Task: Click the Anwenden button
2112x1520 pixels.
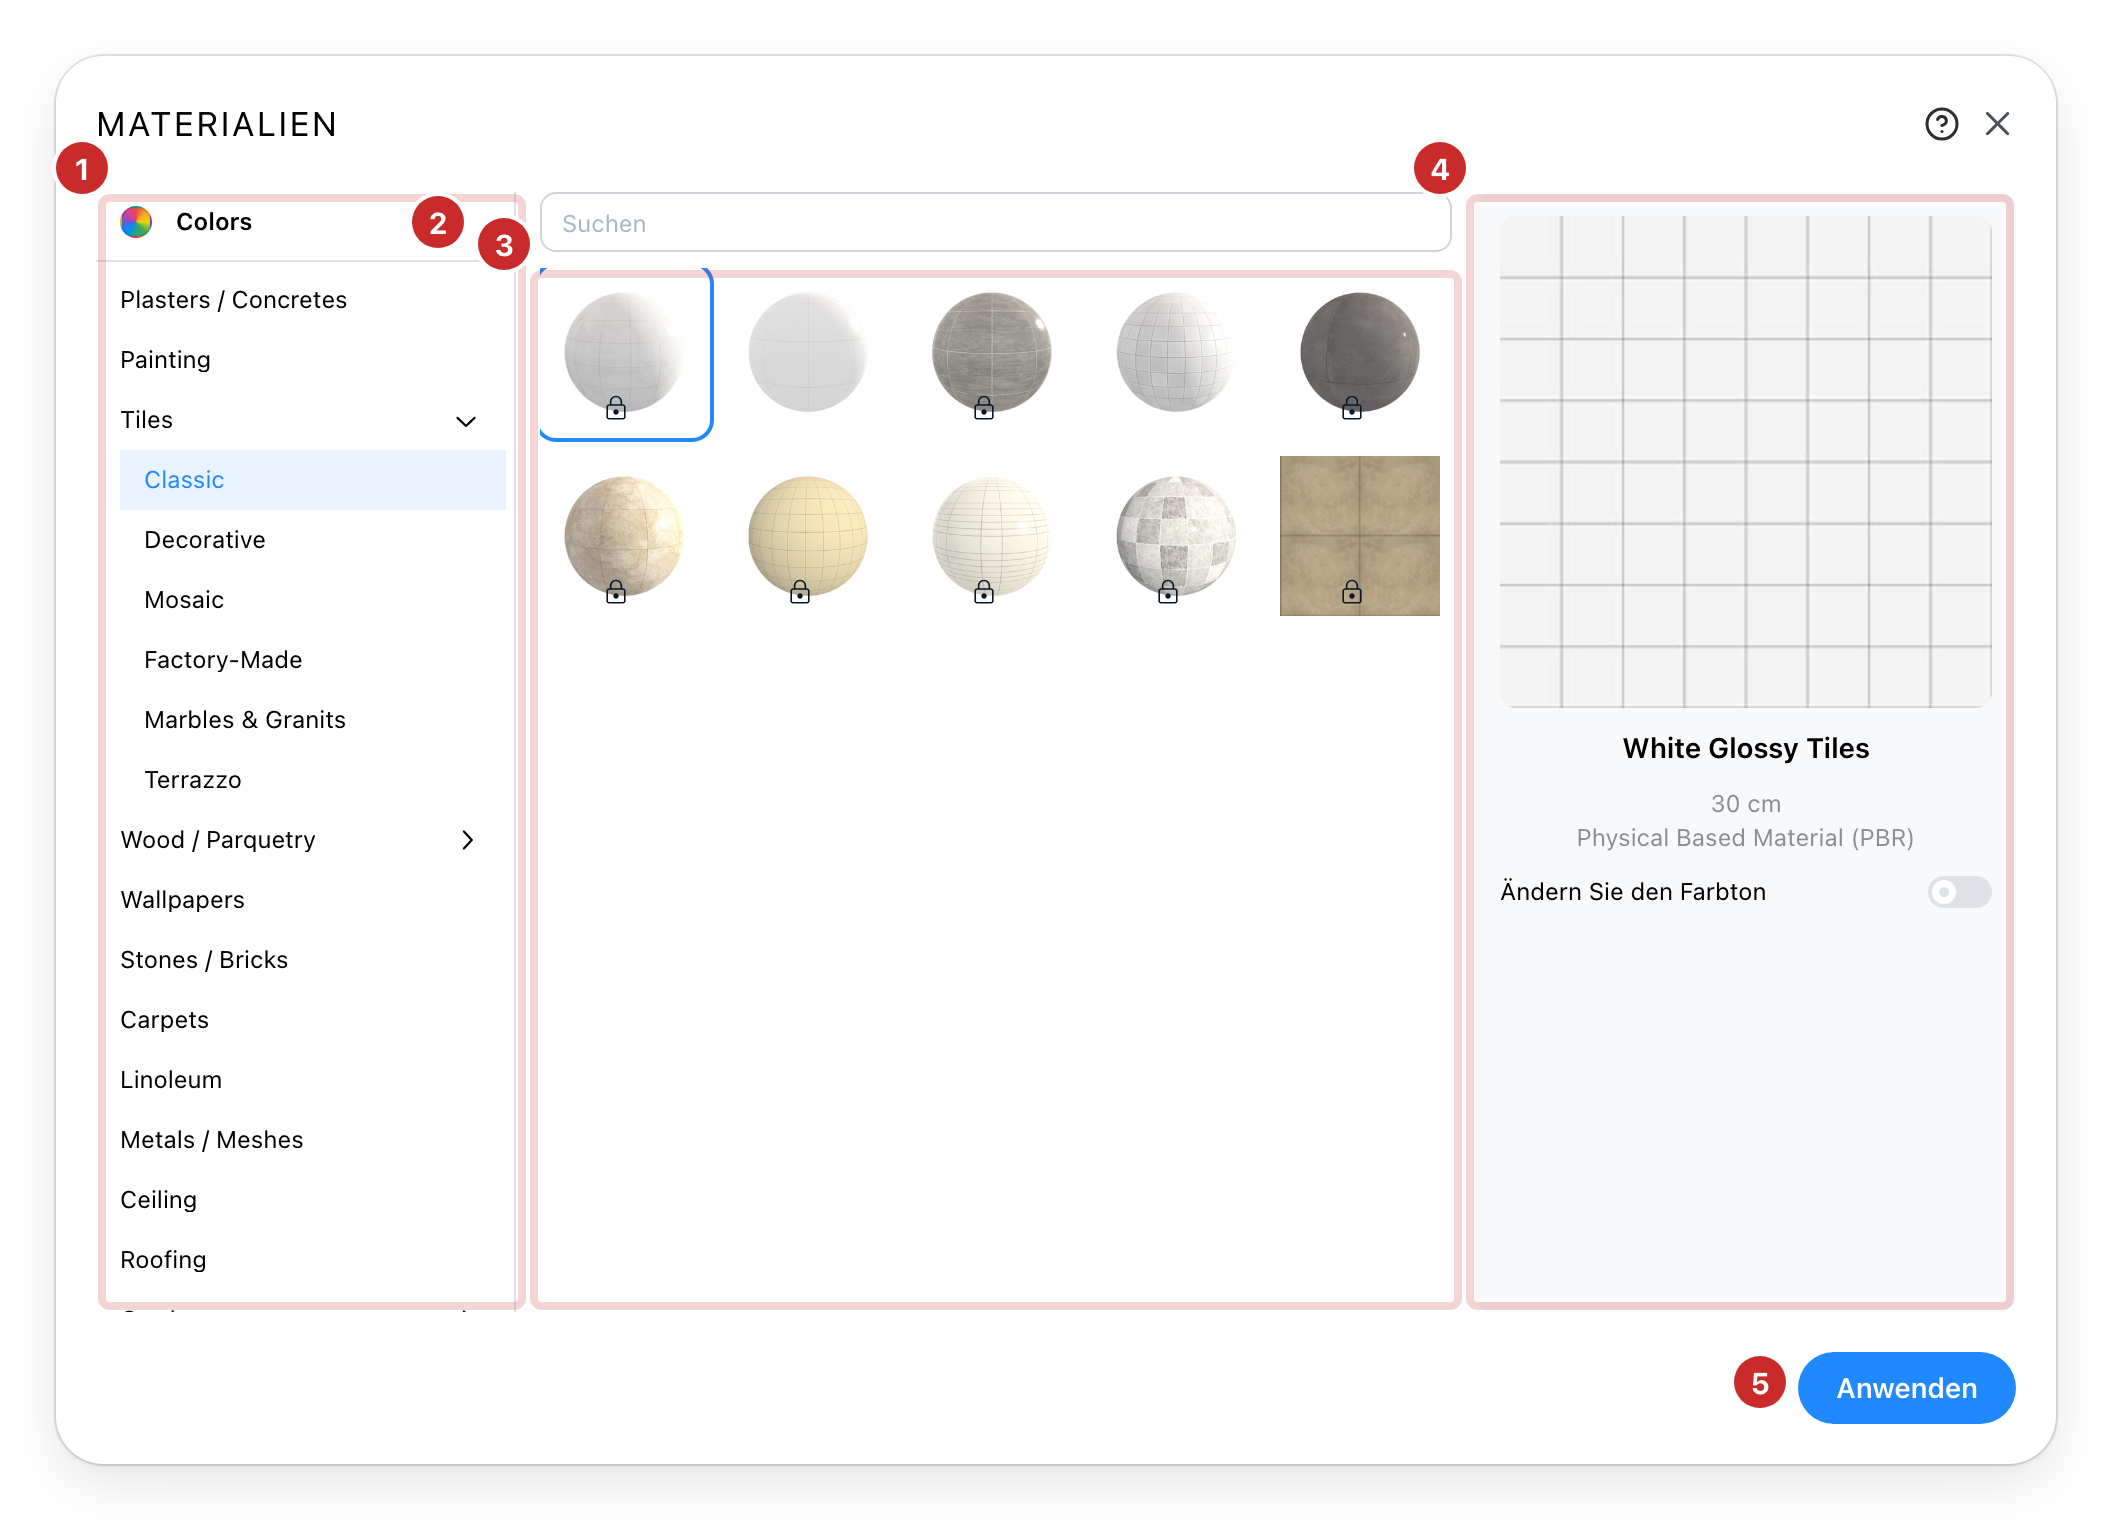Action: [x=1906, y=1388]
